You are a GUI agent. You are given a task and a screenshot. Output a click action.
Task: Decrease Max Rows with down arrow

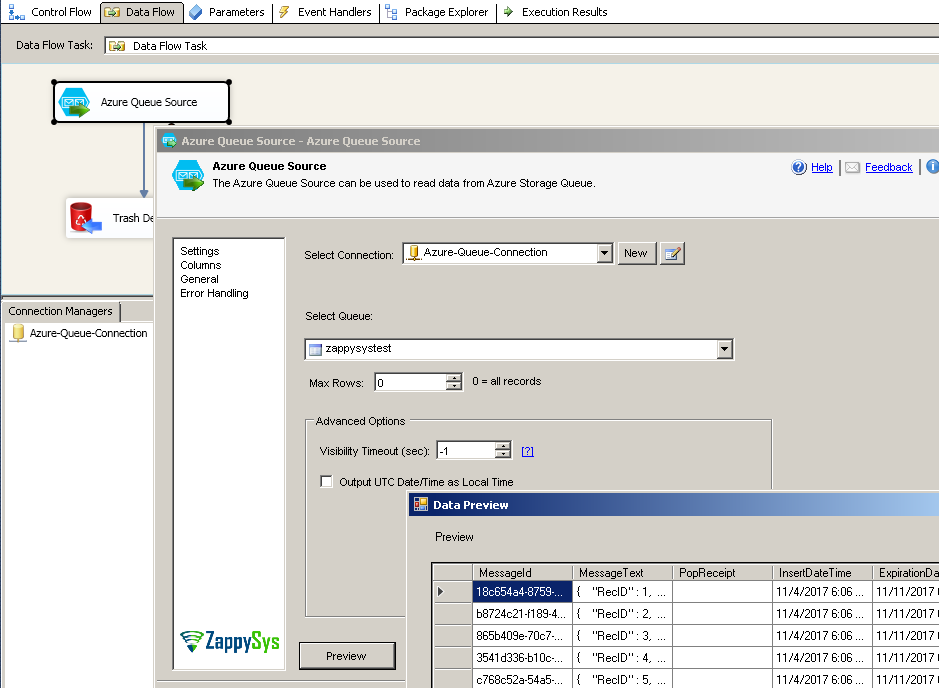coord(454,386)
